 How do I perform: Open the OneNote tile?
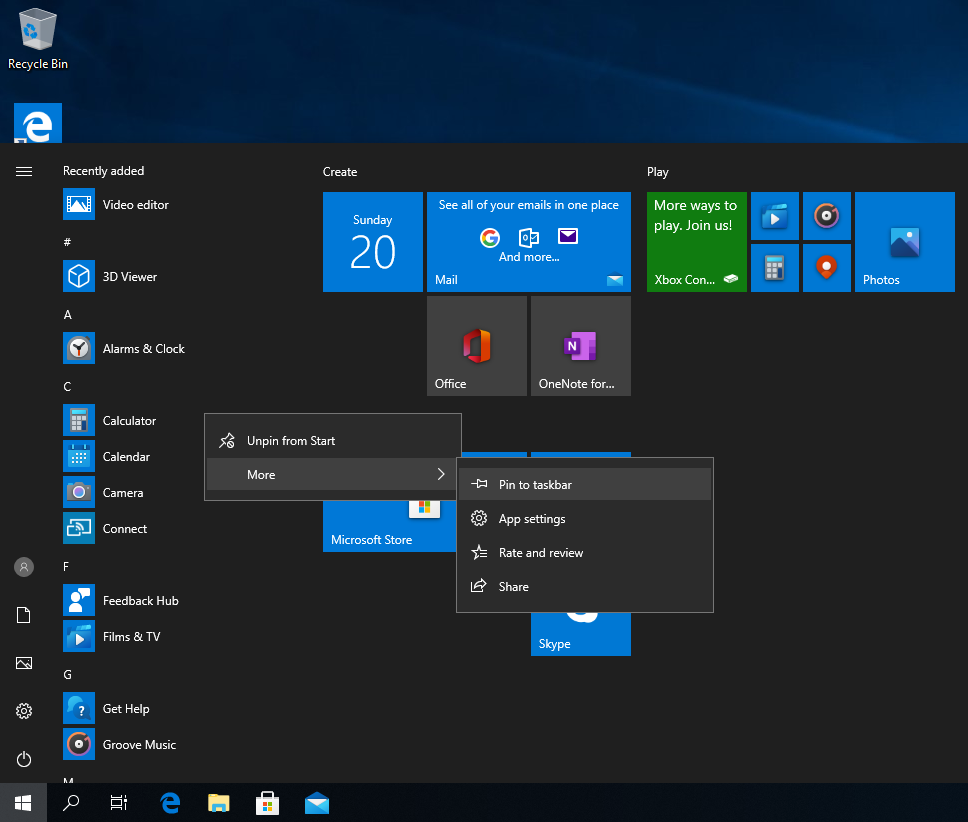point(581,346)
